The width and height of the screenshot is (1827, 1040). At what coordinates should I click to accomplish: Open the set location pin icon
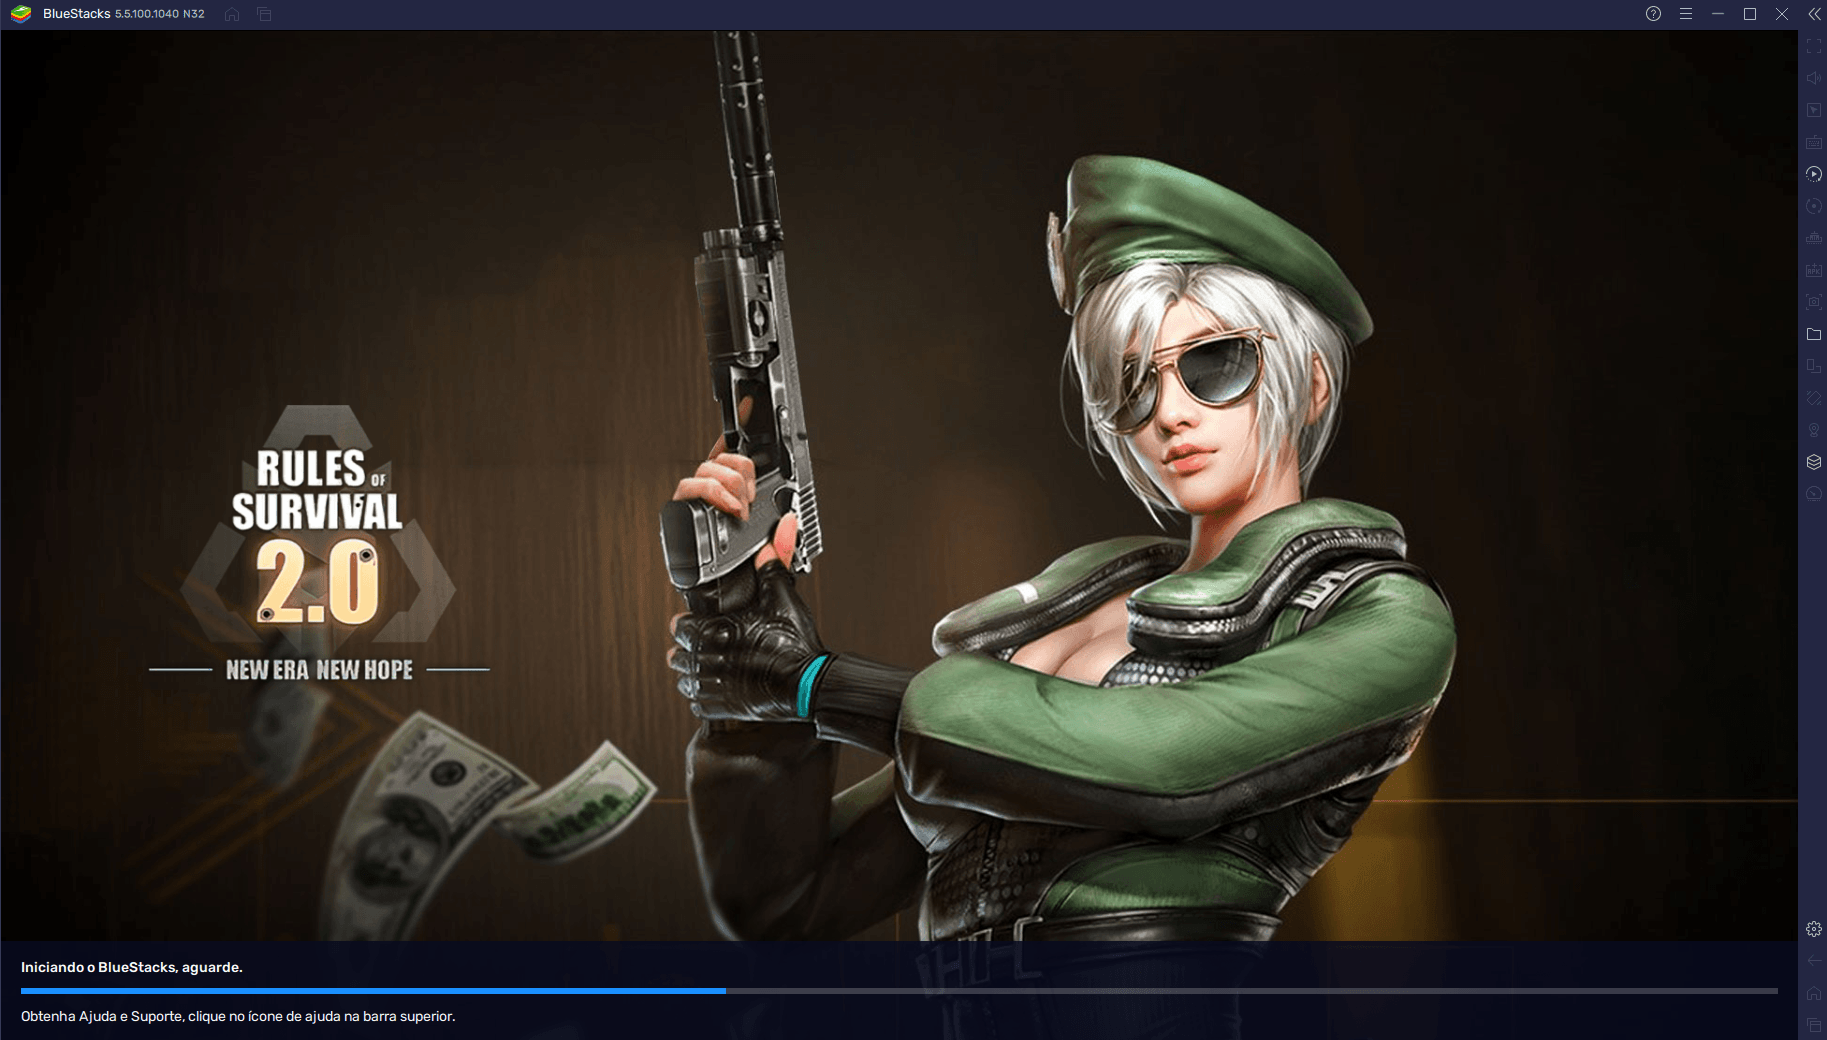tap(1814, 430)
